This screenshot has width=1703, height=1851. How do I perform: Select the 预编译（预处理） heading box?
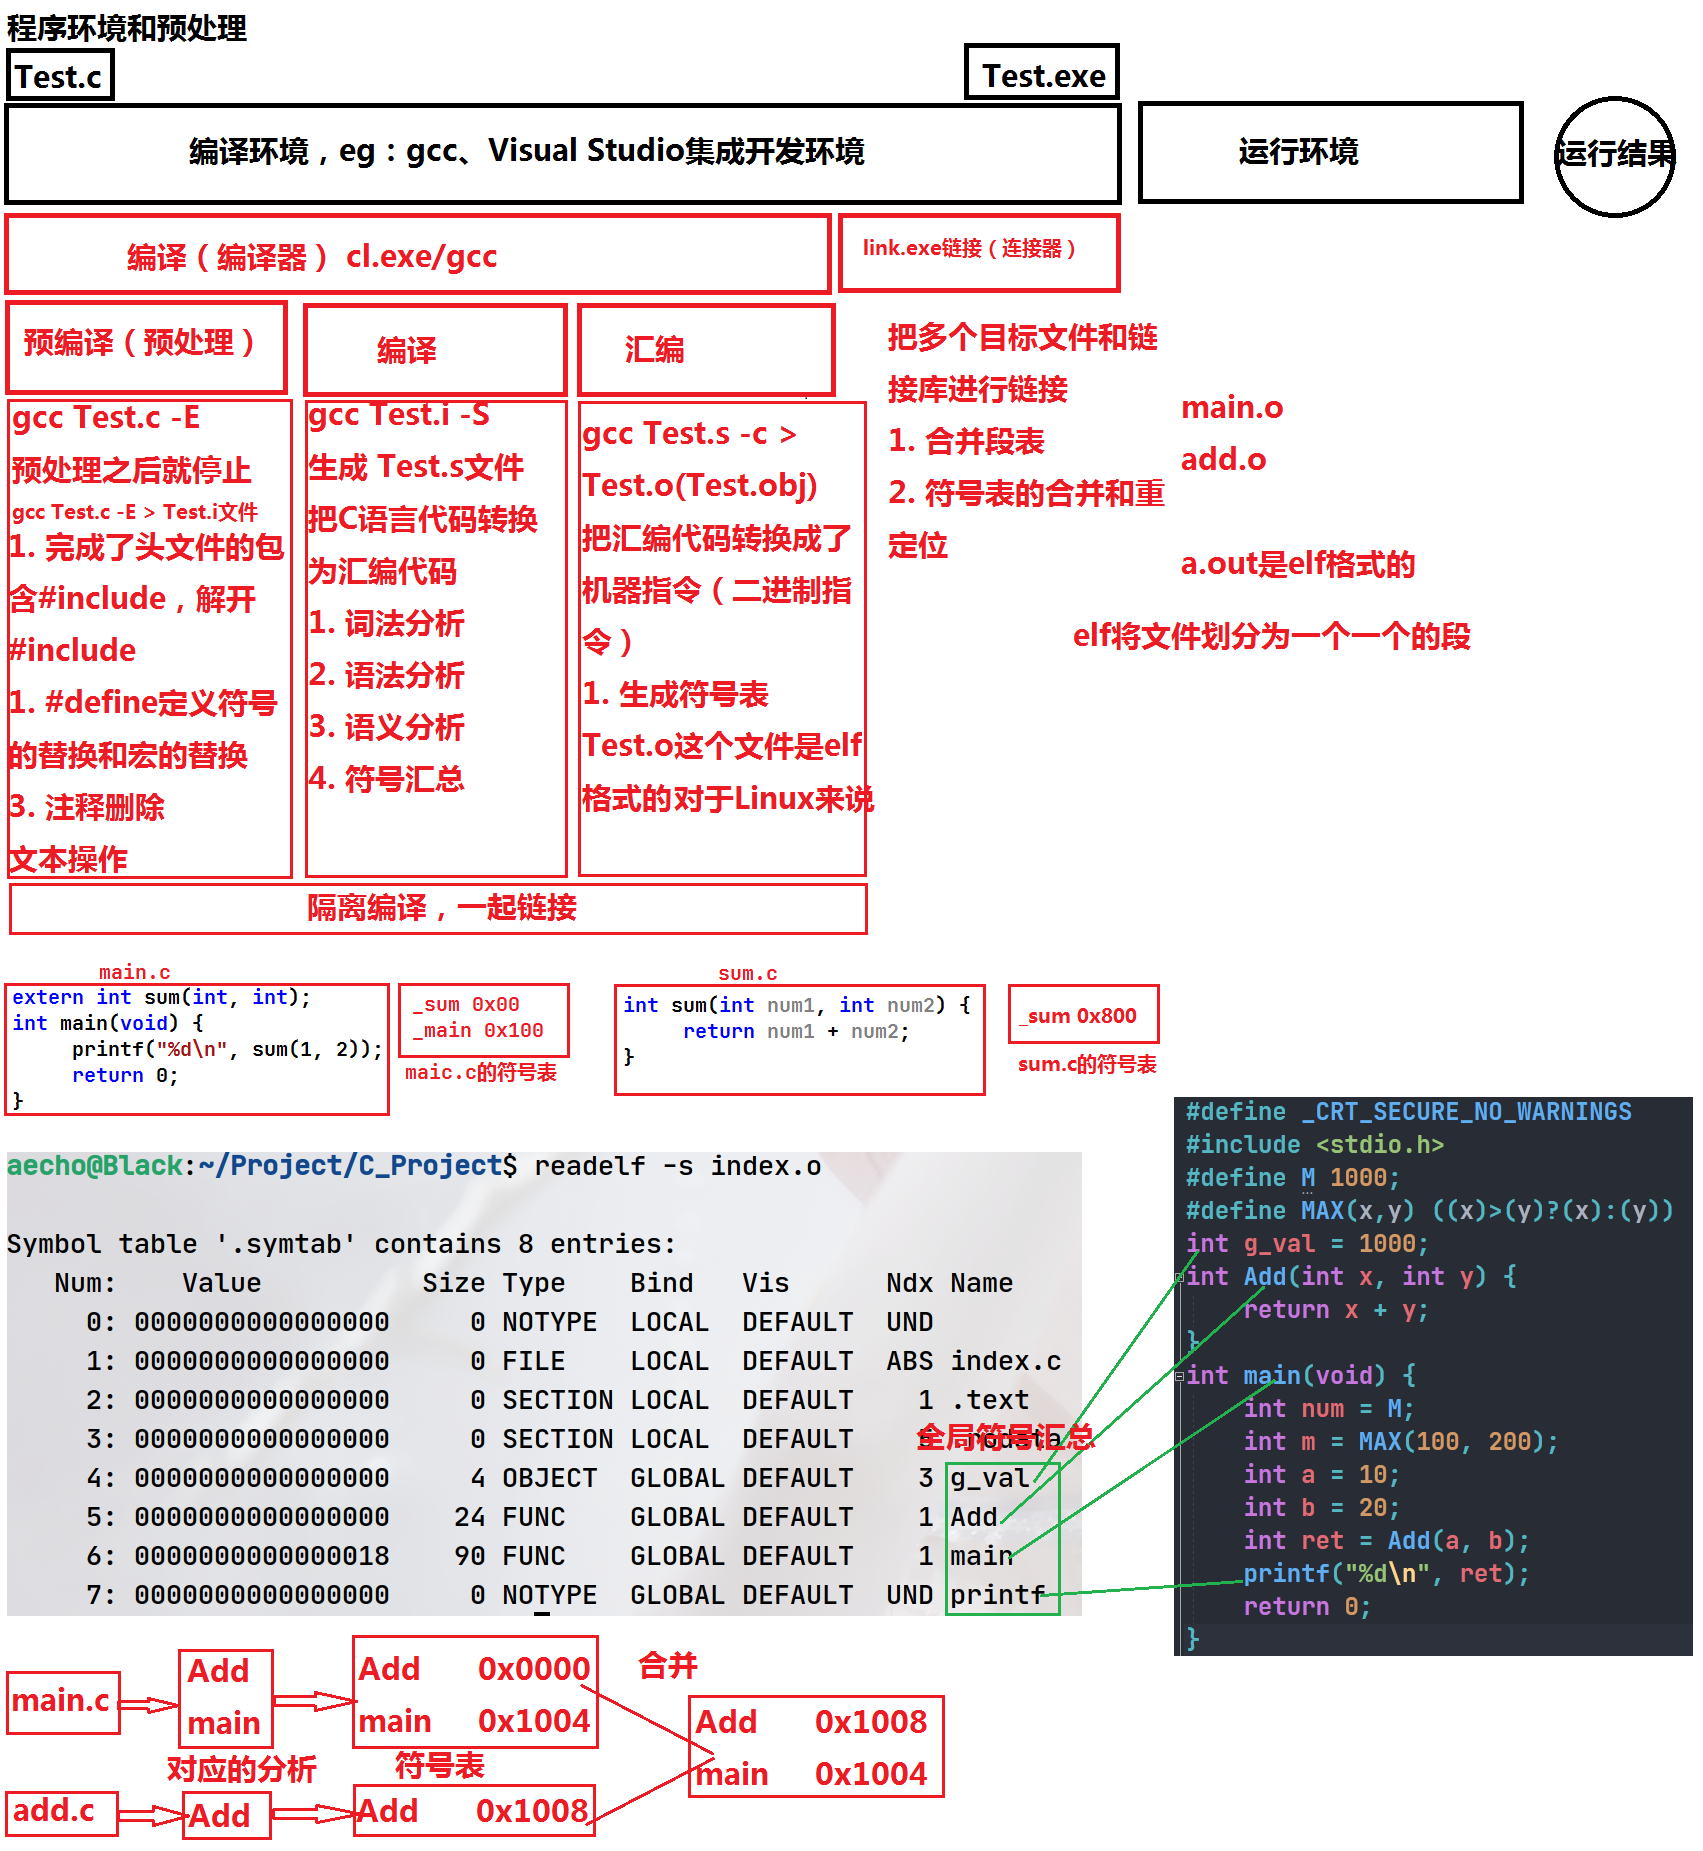146,346
